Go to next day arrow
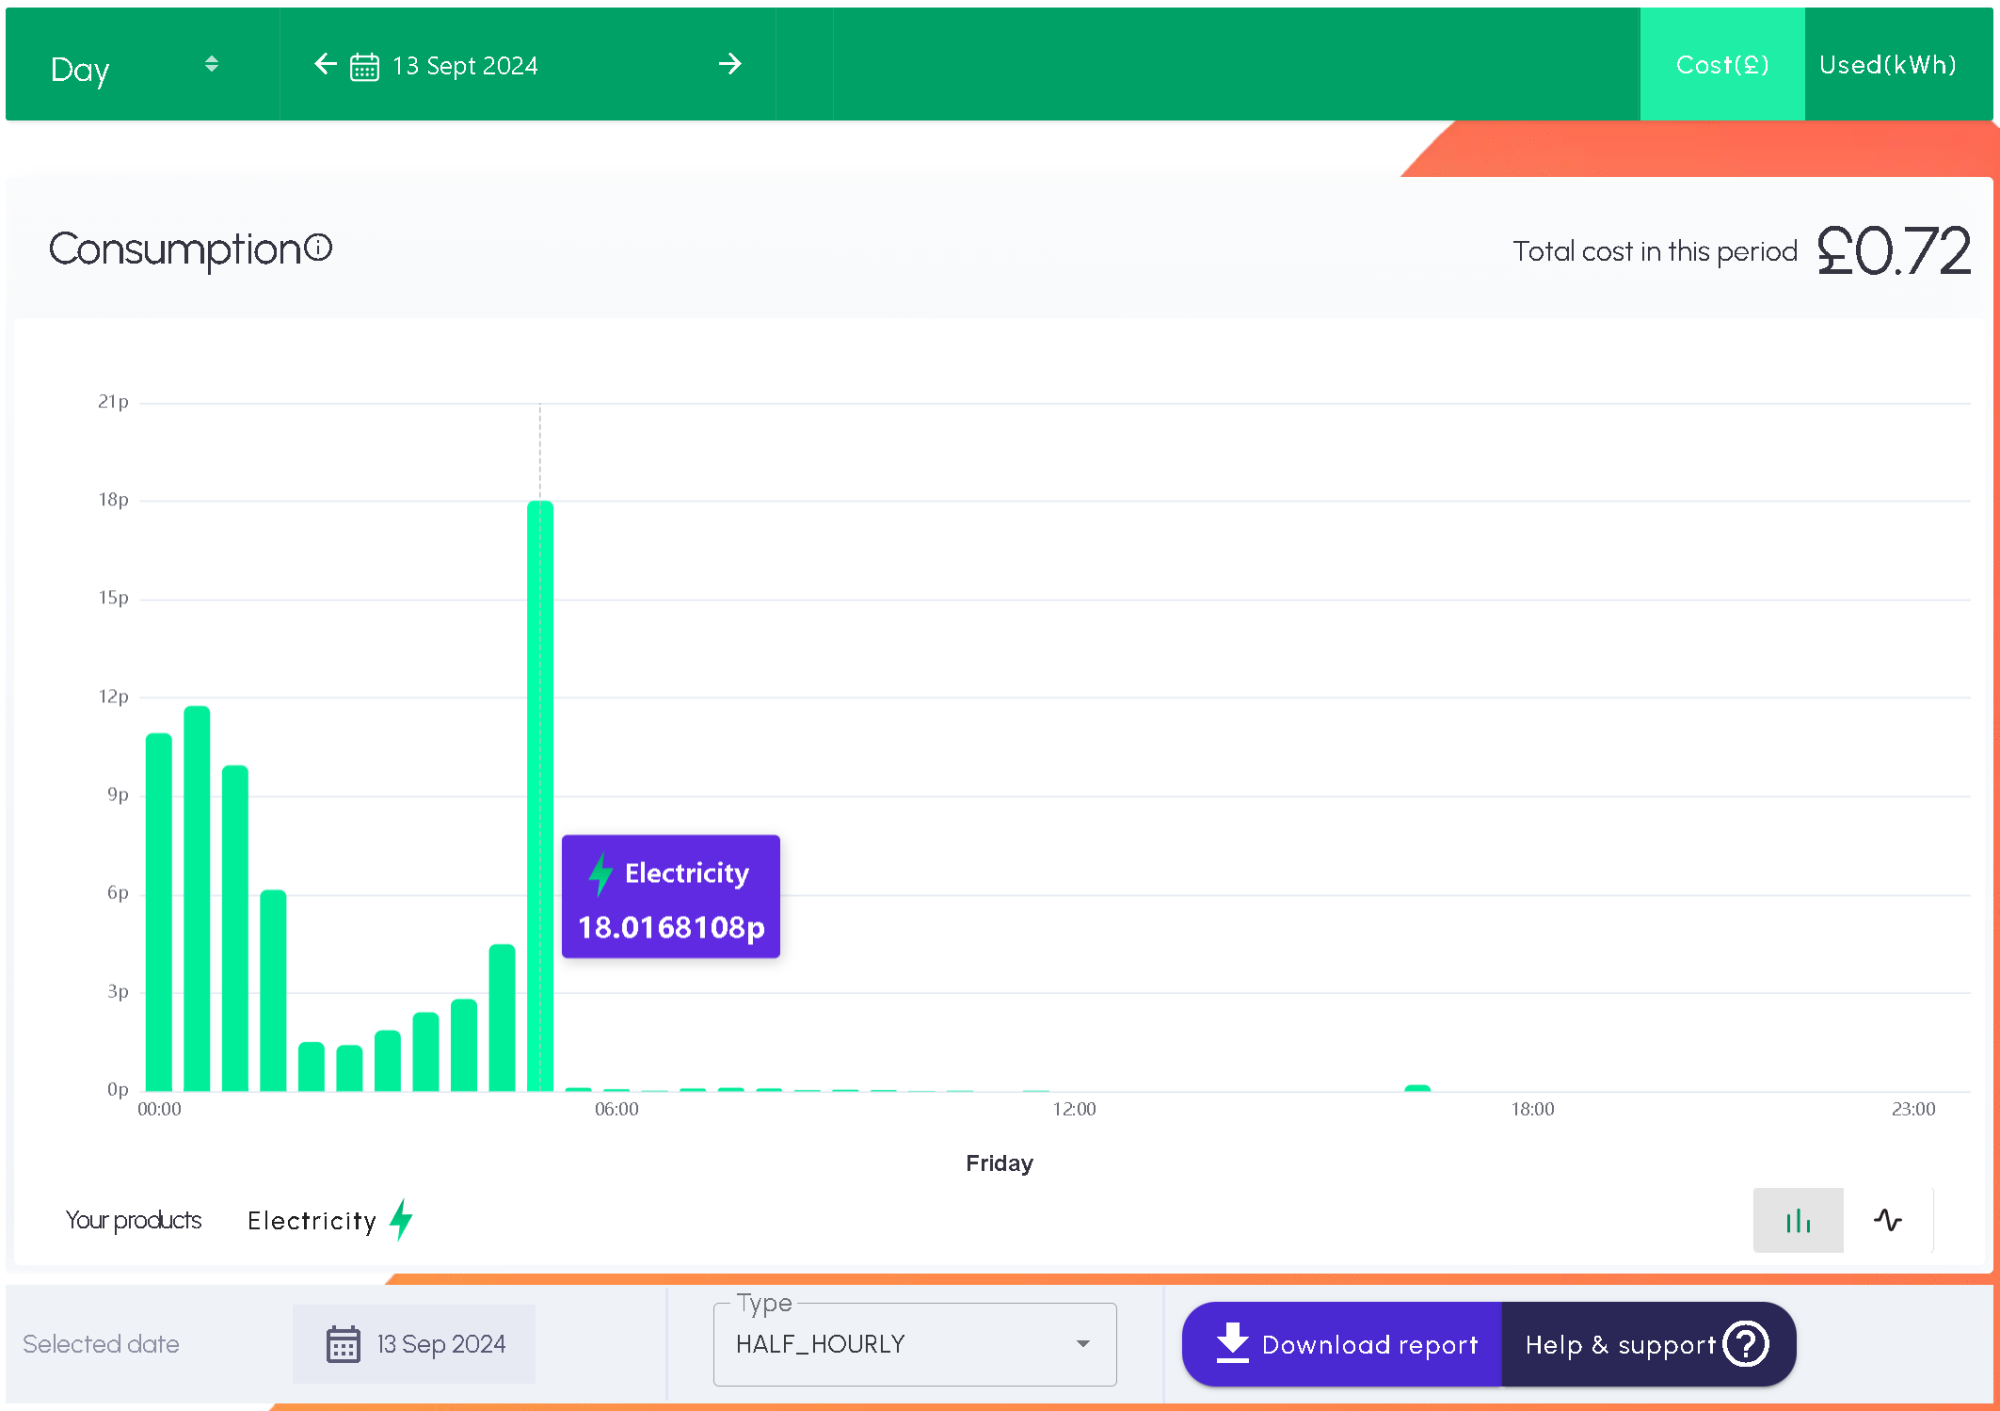The image size is (2000, 1411). click(x=730, y=65)
